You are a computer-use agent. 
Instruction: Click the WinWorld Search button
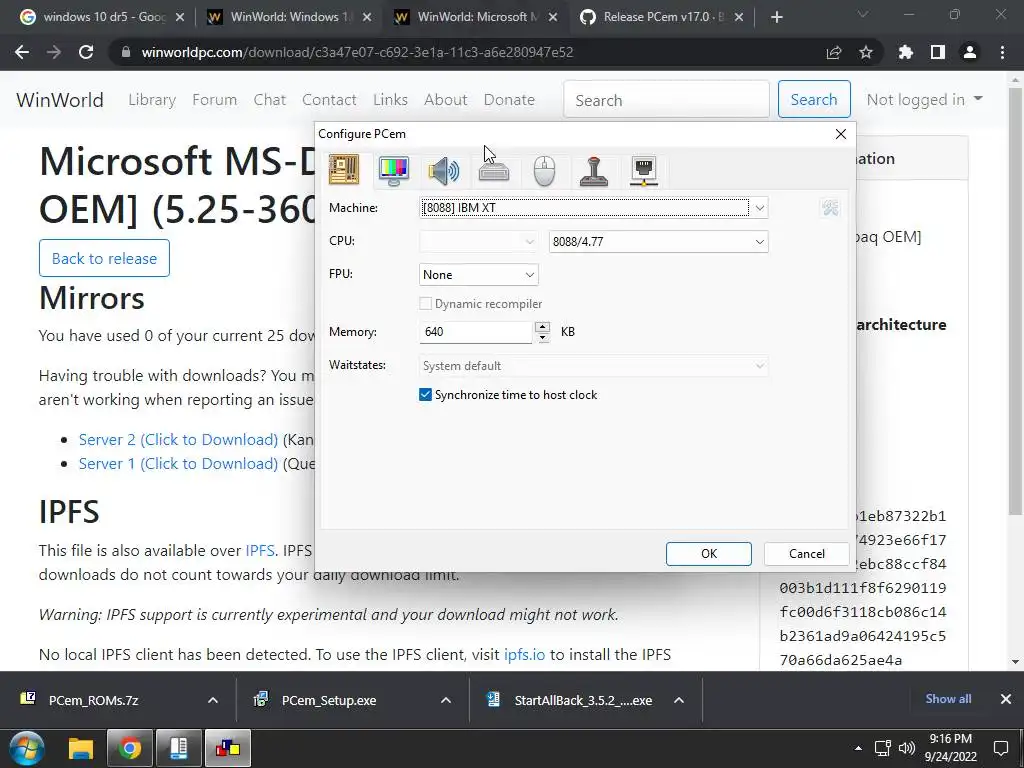pos(814,100)
